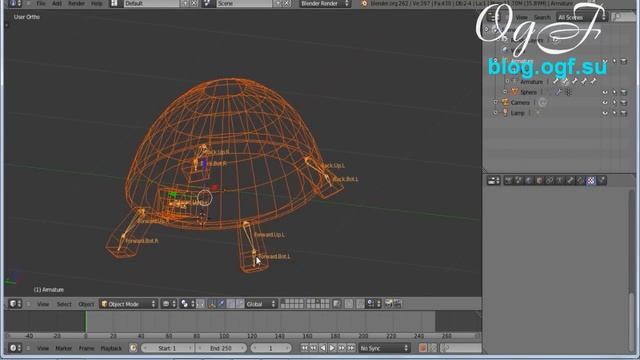Open the Add menu in top bar
The width and height of the screenshot is (640, 360).
(57, 3)
